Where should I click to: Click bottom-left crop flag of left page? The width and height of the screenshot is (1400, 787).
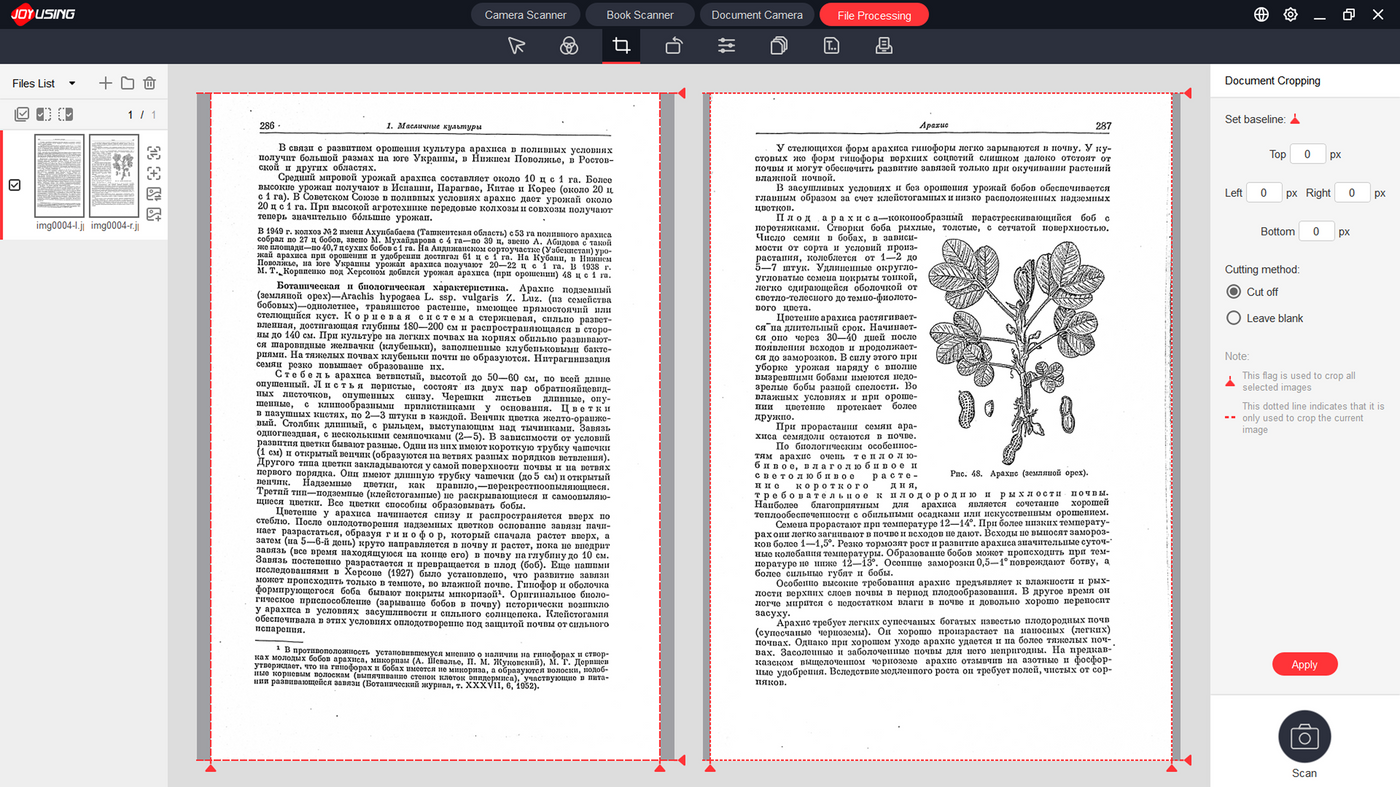click(x=210, y=767)
